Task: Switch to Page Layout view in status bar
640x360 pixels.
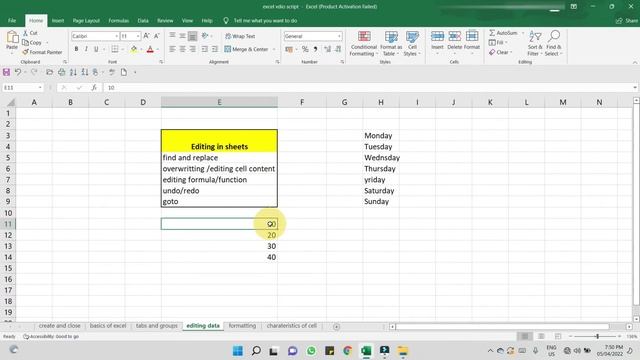Action: coord(541,336)
